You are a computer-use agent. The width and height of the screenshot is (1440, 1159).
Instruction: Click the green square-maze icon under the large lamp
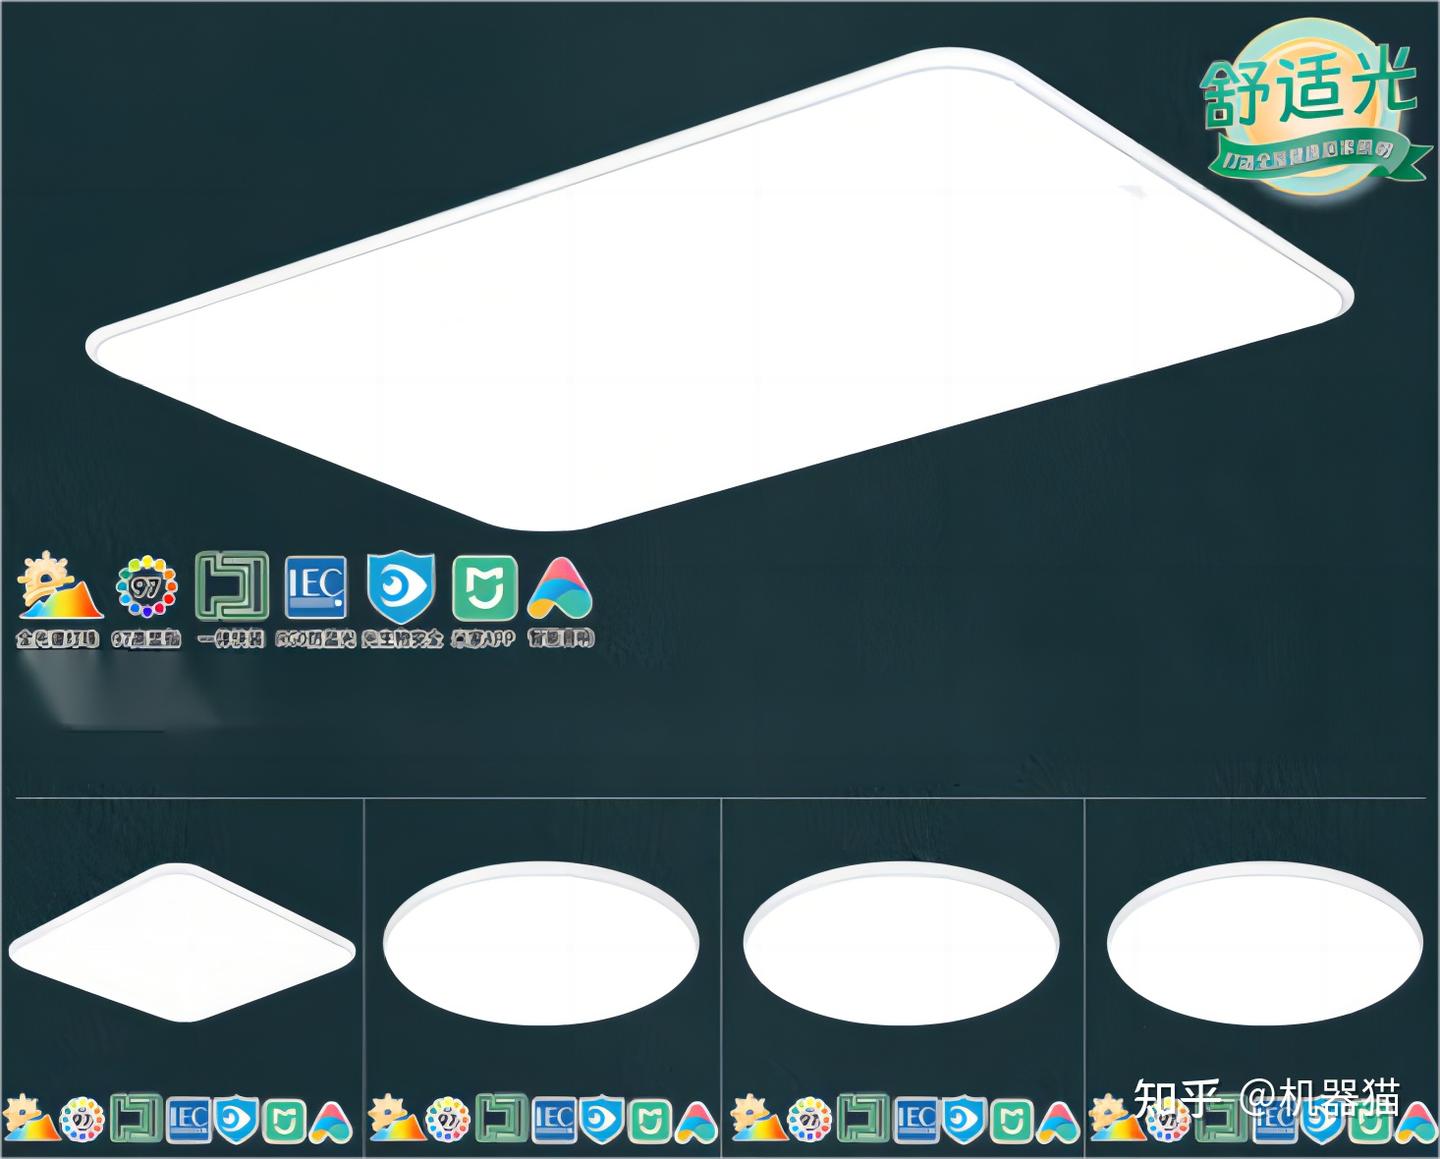232,586
